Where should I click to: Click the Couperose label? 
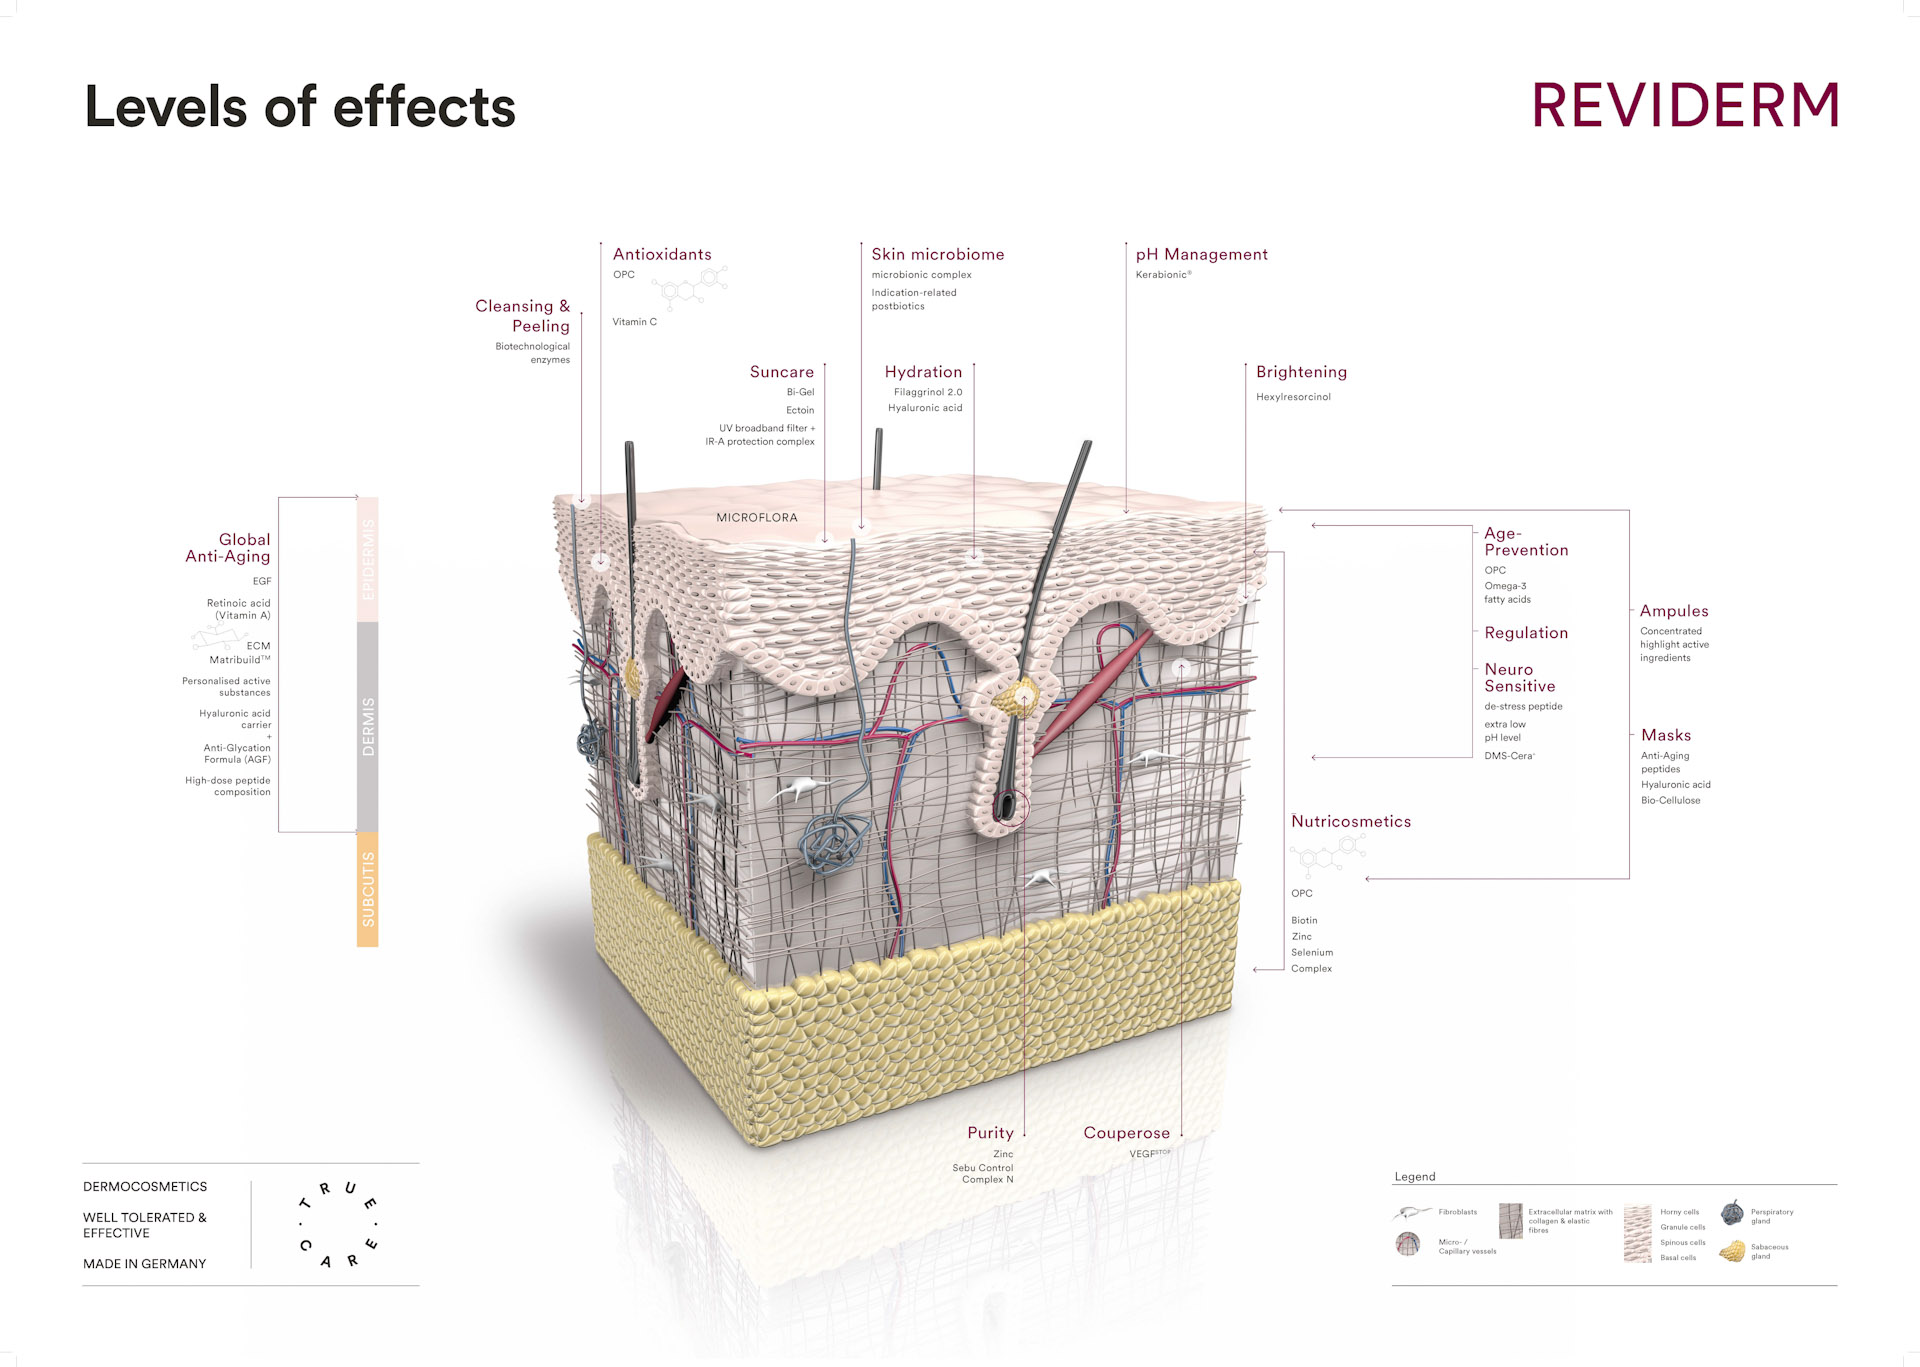[x=1126, y=1133]
